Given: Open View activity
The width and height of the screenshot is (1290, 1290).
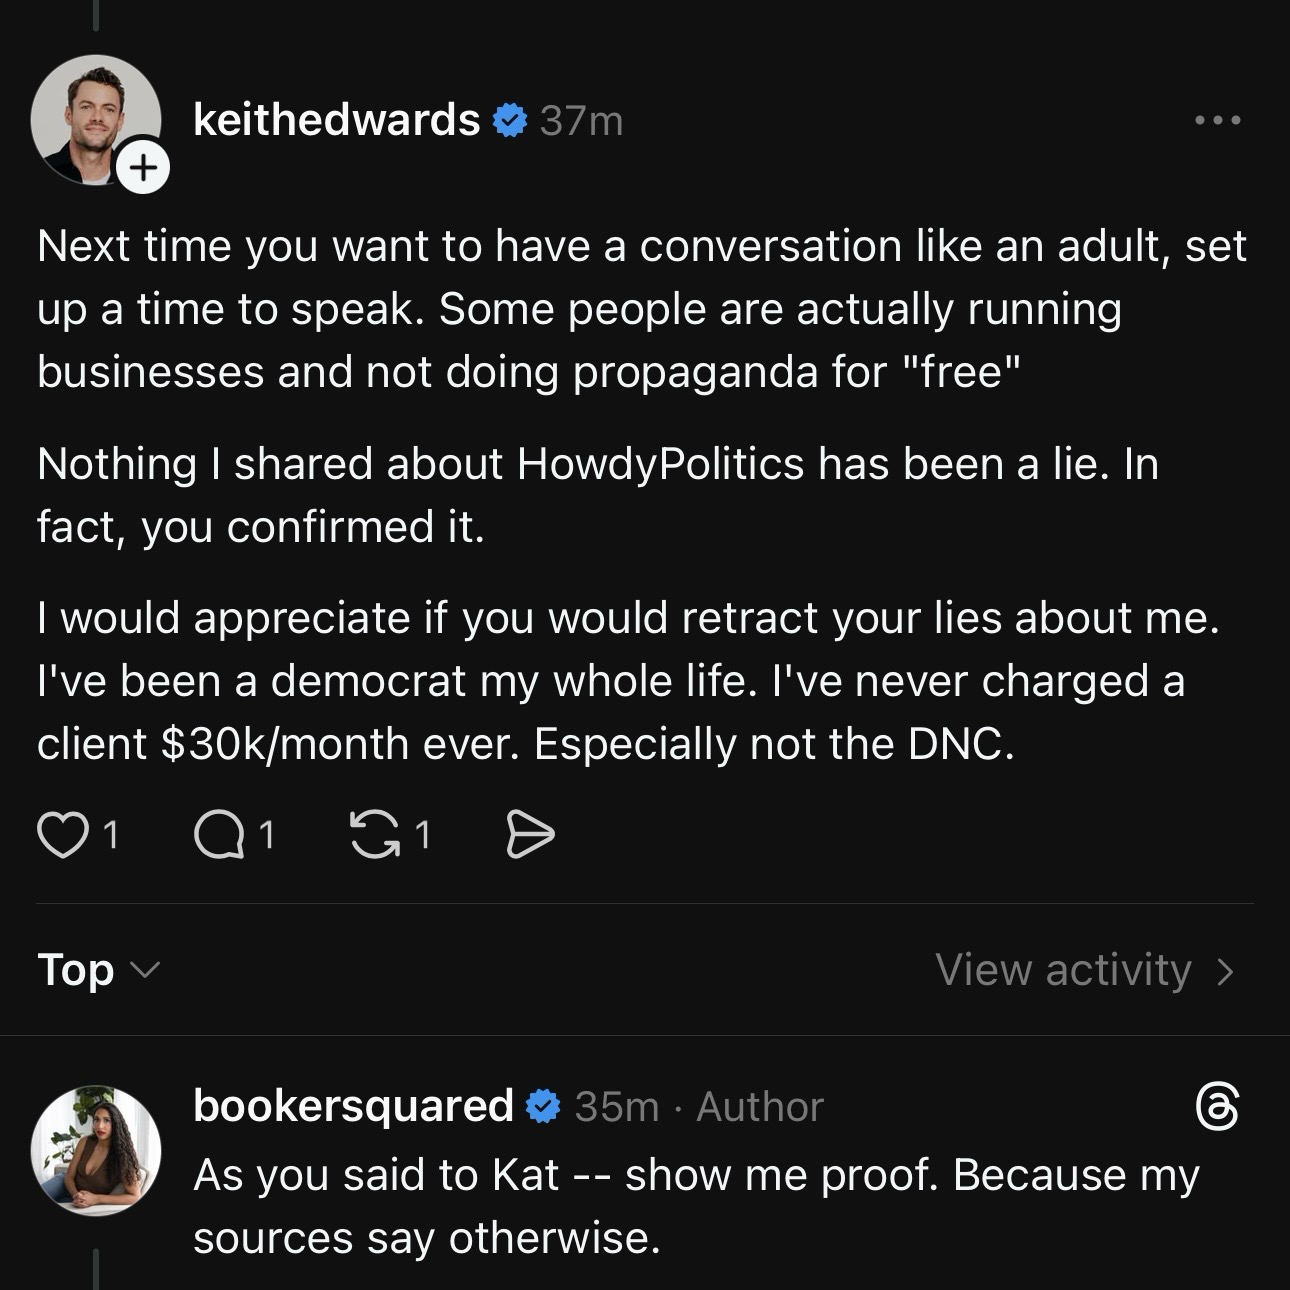Looking at the screenshot, I should (x=1063, y=969).
